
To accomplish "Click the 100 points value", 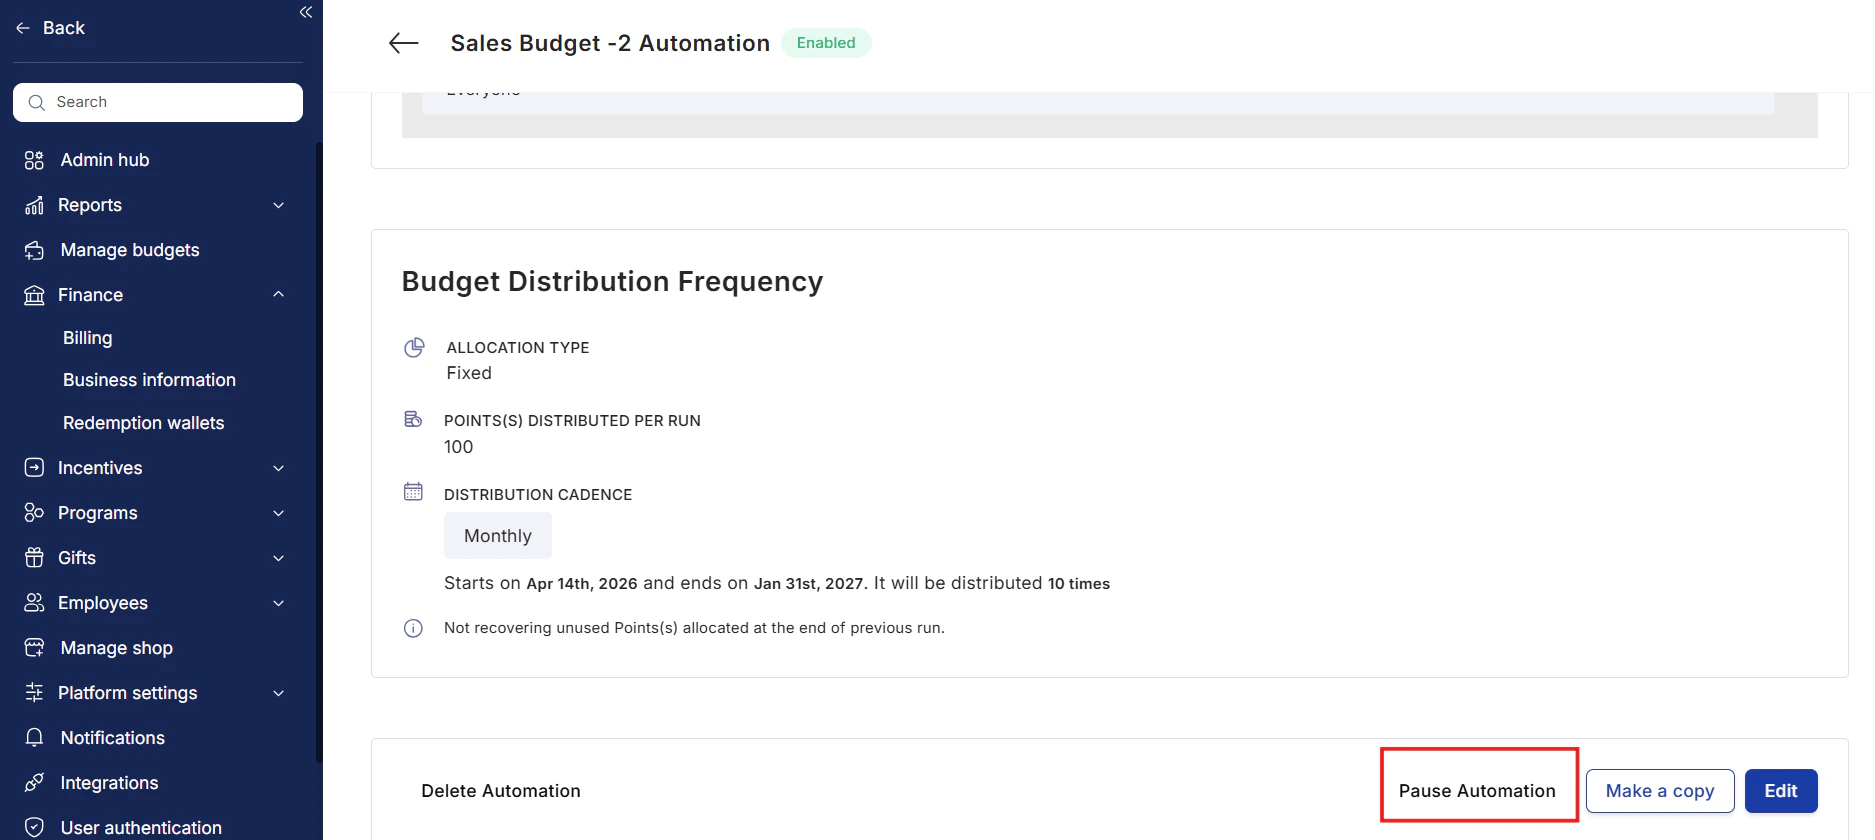I will coord(459,447).
